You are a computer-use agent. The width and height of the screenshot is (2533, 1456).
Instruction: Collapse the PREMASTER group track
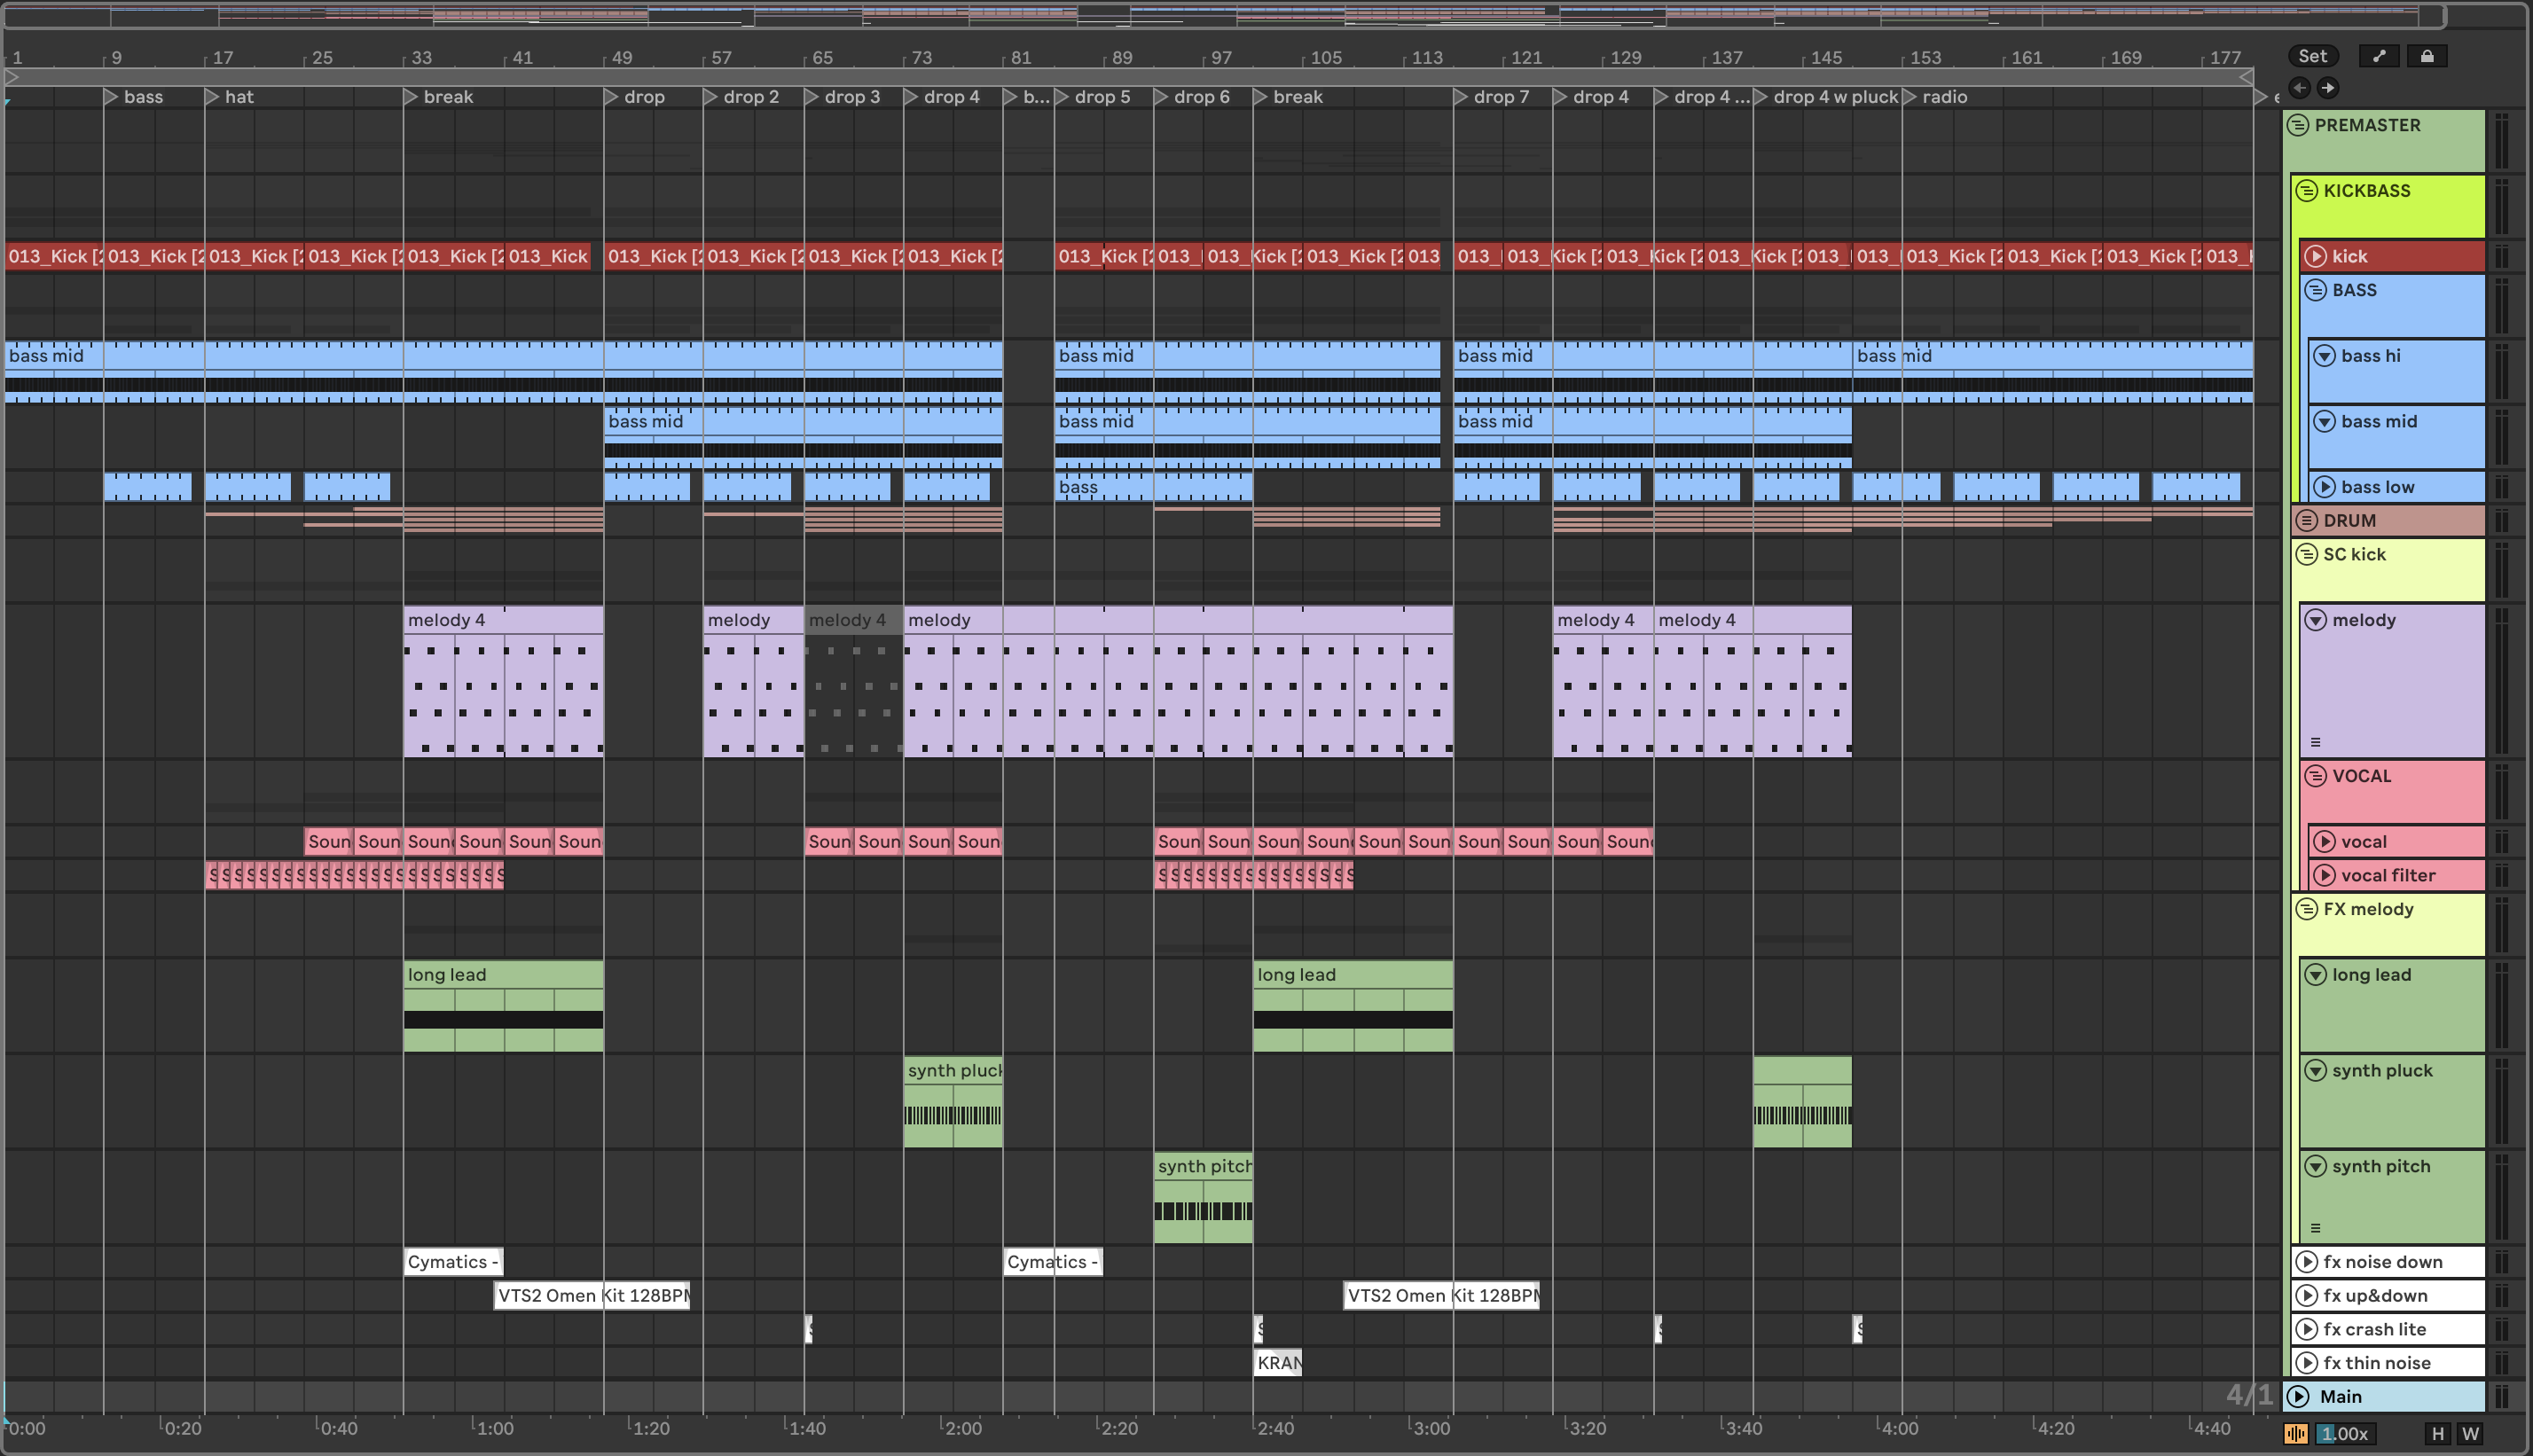(2298, 125)
